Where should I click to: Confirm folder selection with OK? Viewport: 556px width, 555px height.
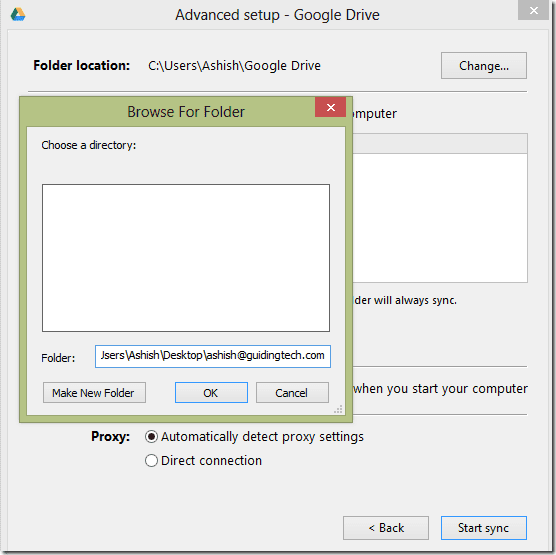point(211,393)
